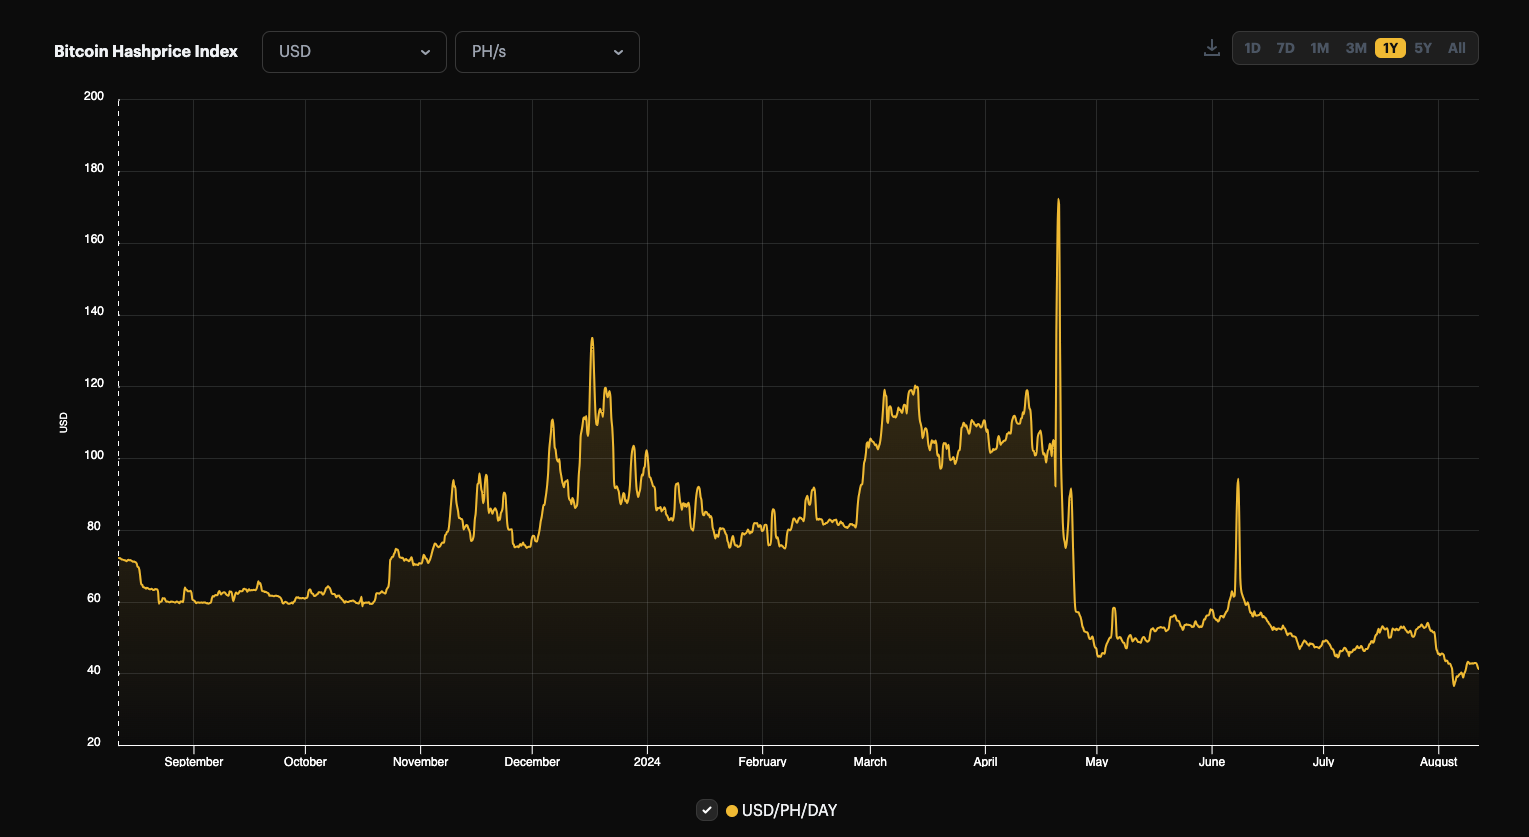Click the 2024 label on the time axis
The width and height of the screenshot is (1529, 837).
point(646,761)
